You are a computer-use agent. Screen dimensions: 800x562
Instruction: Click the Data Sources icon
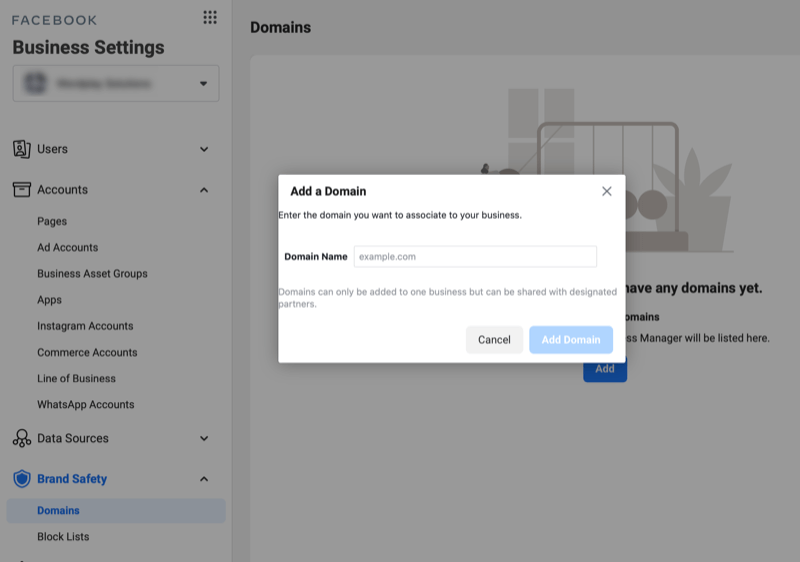(21, 438)
